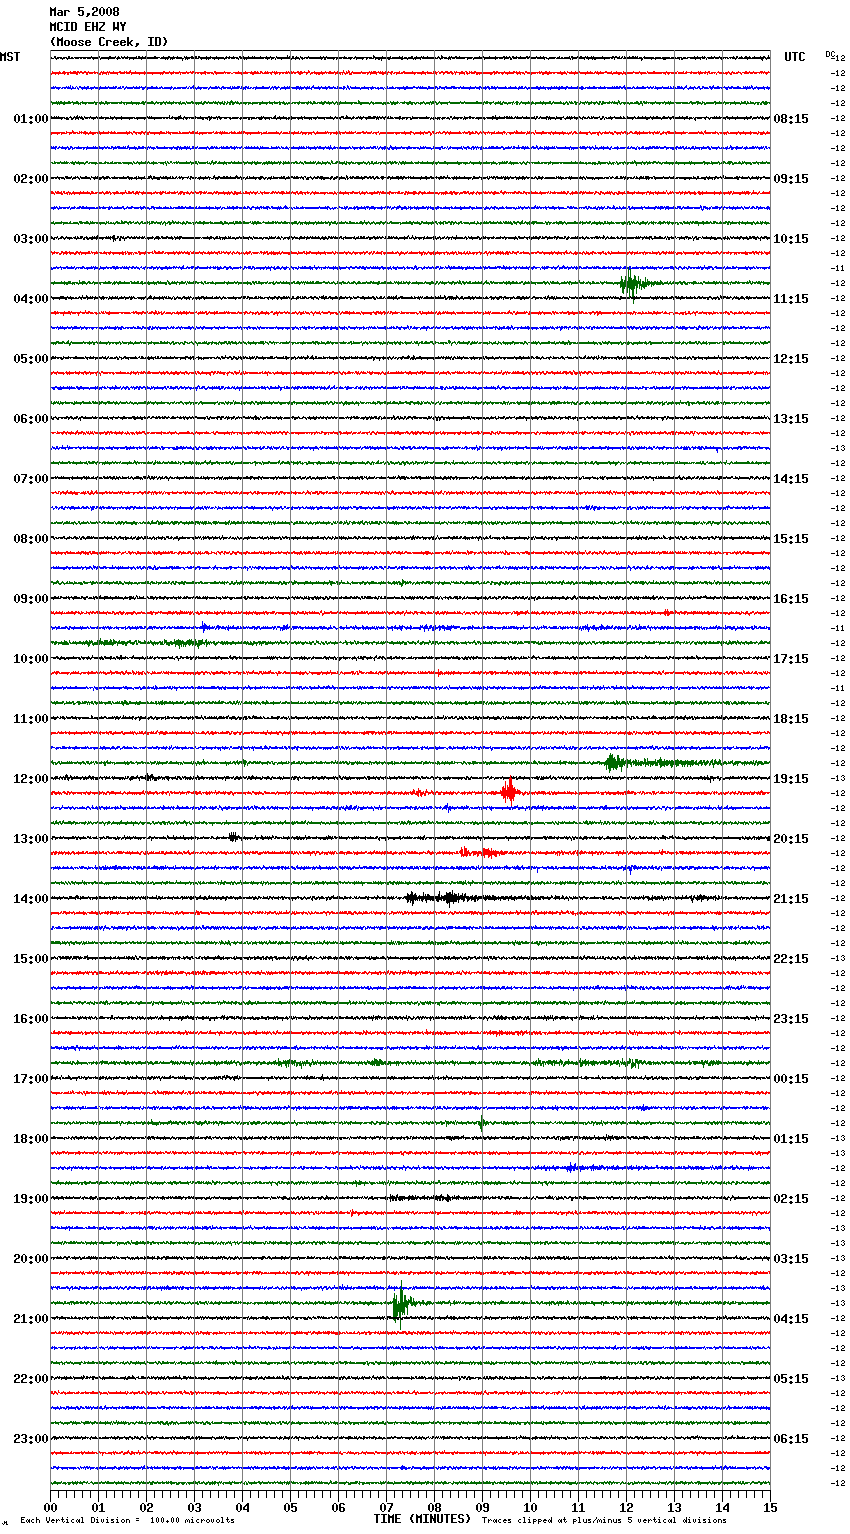Click the 23:15 UTC time label

(791, 1019)
